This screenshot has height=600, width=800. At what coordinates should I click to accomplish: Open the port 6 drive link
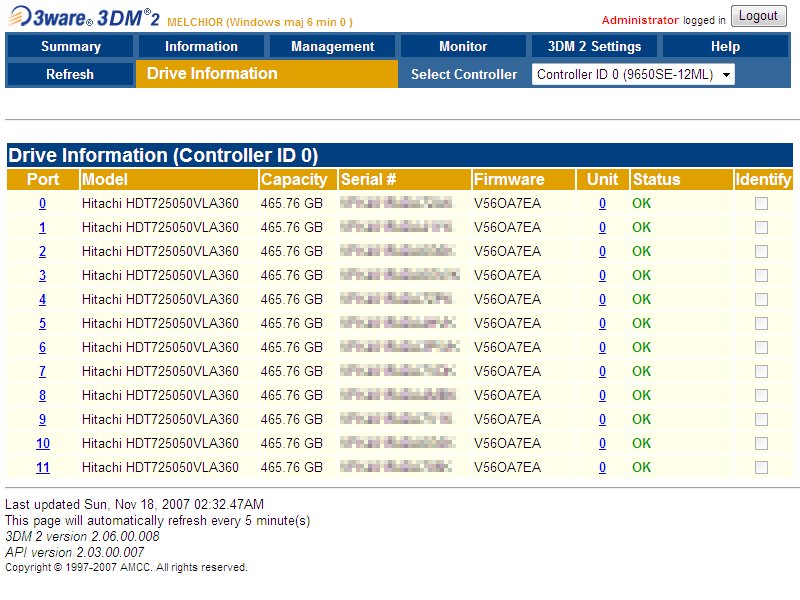(42, 347)
